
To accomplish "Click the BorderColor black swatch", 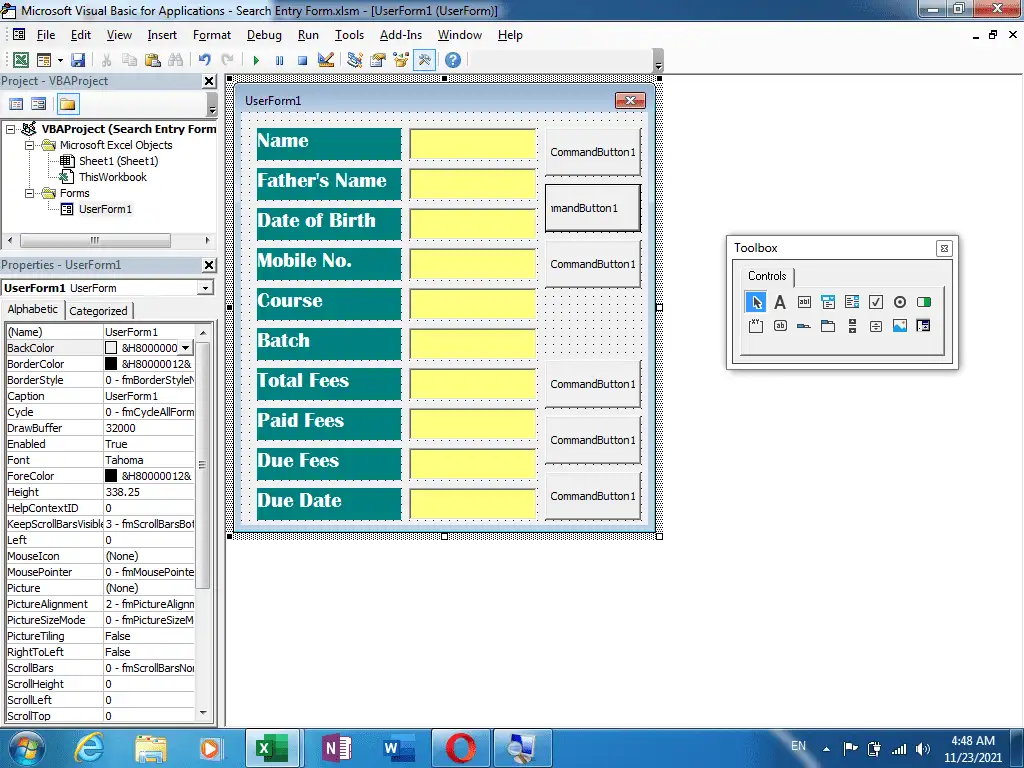I will pyautogui.click(x=111, y=364).
